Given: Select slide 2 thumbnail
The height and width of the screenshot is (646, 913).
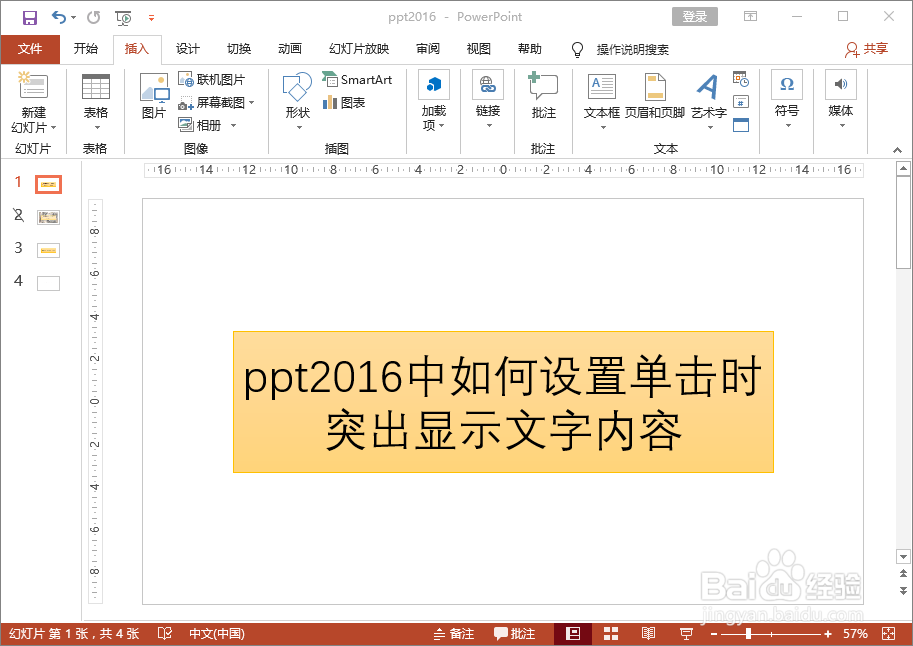Looking at the screenshot, I should pyautogui.click(x=48, y=218).
